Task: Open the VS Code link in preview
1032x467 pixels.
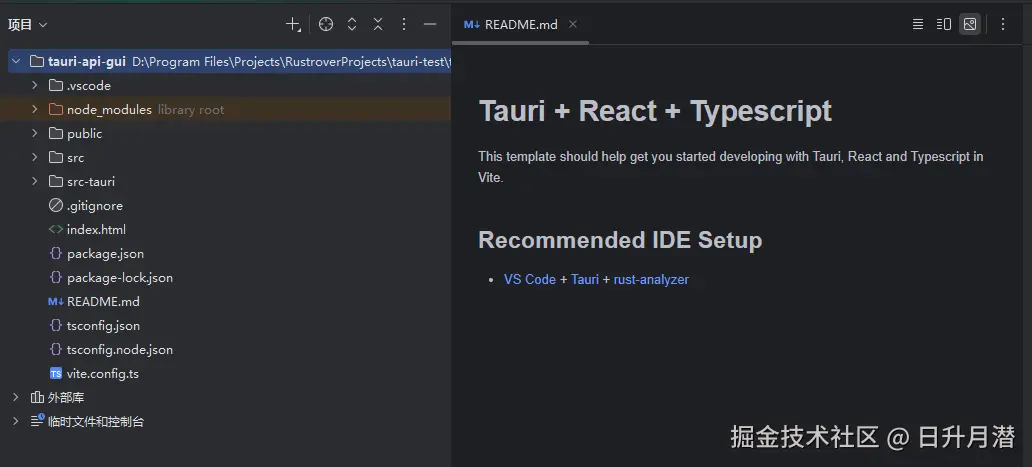Action: 530,280
